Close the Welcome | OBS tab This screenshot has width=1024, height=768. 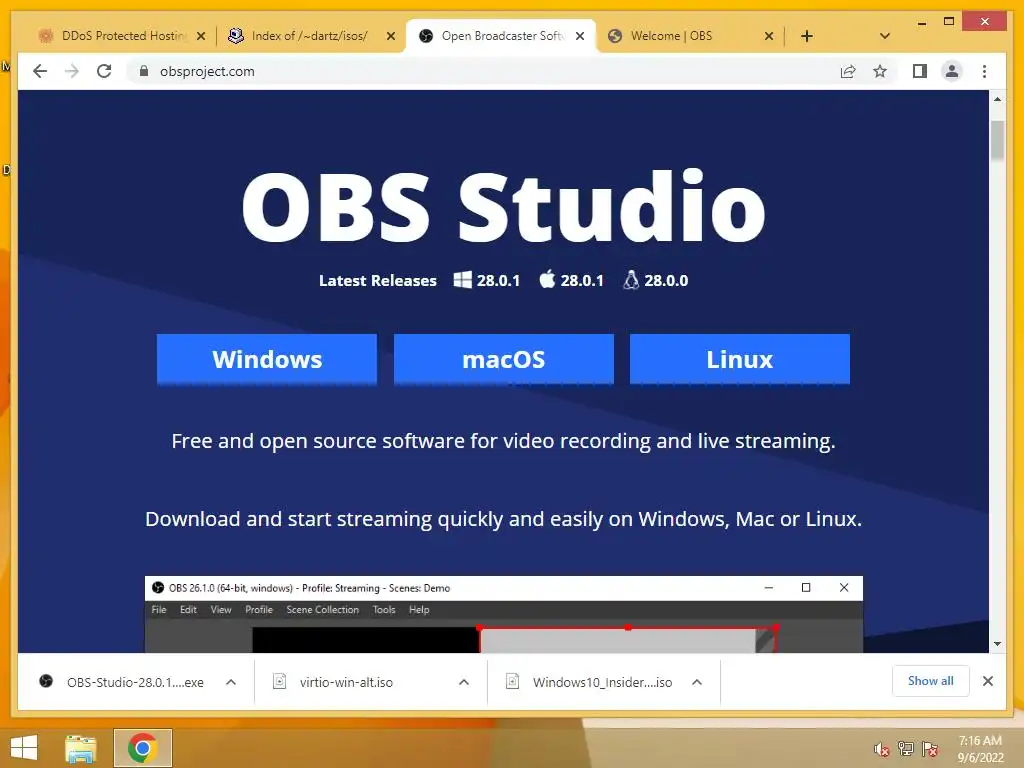coord(769,36)
